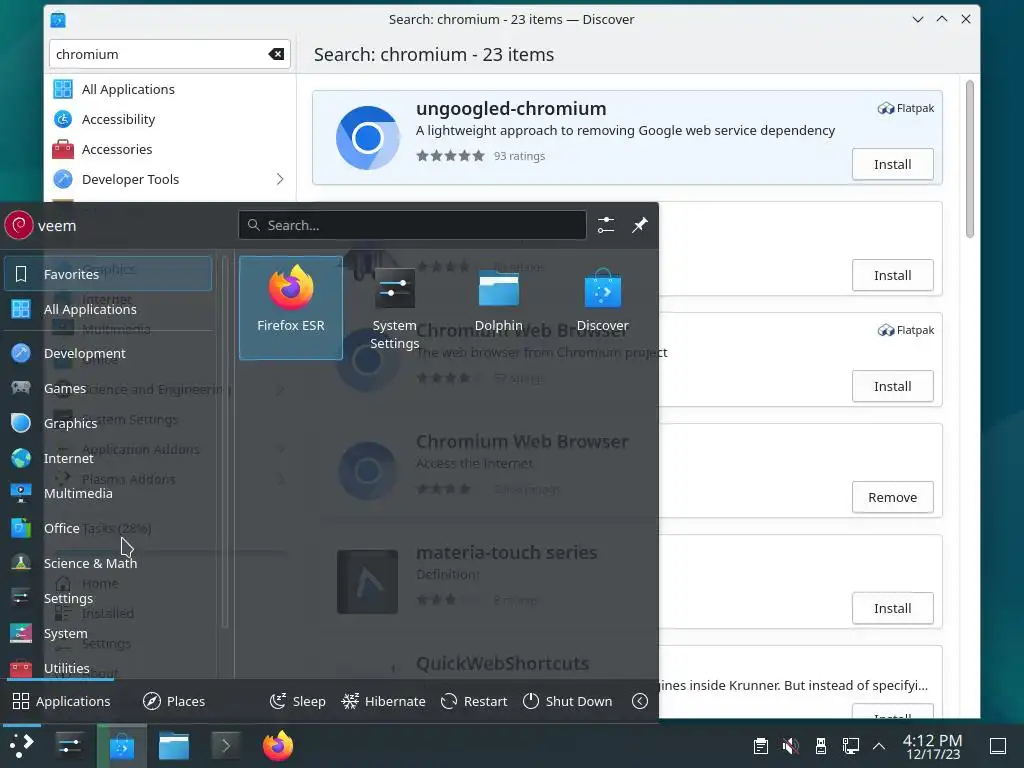This screenshot has height=768, width=1024.
Task: Open Dolphin from the taskbar
Action: 174,746
